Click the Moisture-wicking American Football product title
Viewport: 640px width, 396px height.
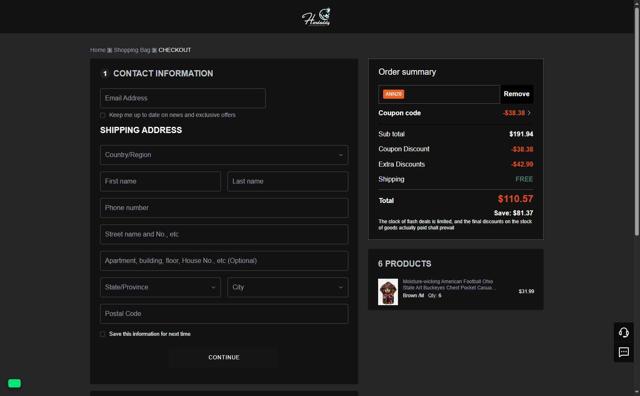[x=449, y=285]
